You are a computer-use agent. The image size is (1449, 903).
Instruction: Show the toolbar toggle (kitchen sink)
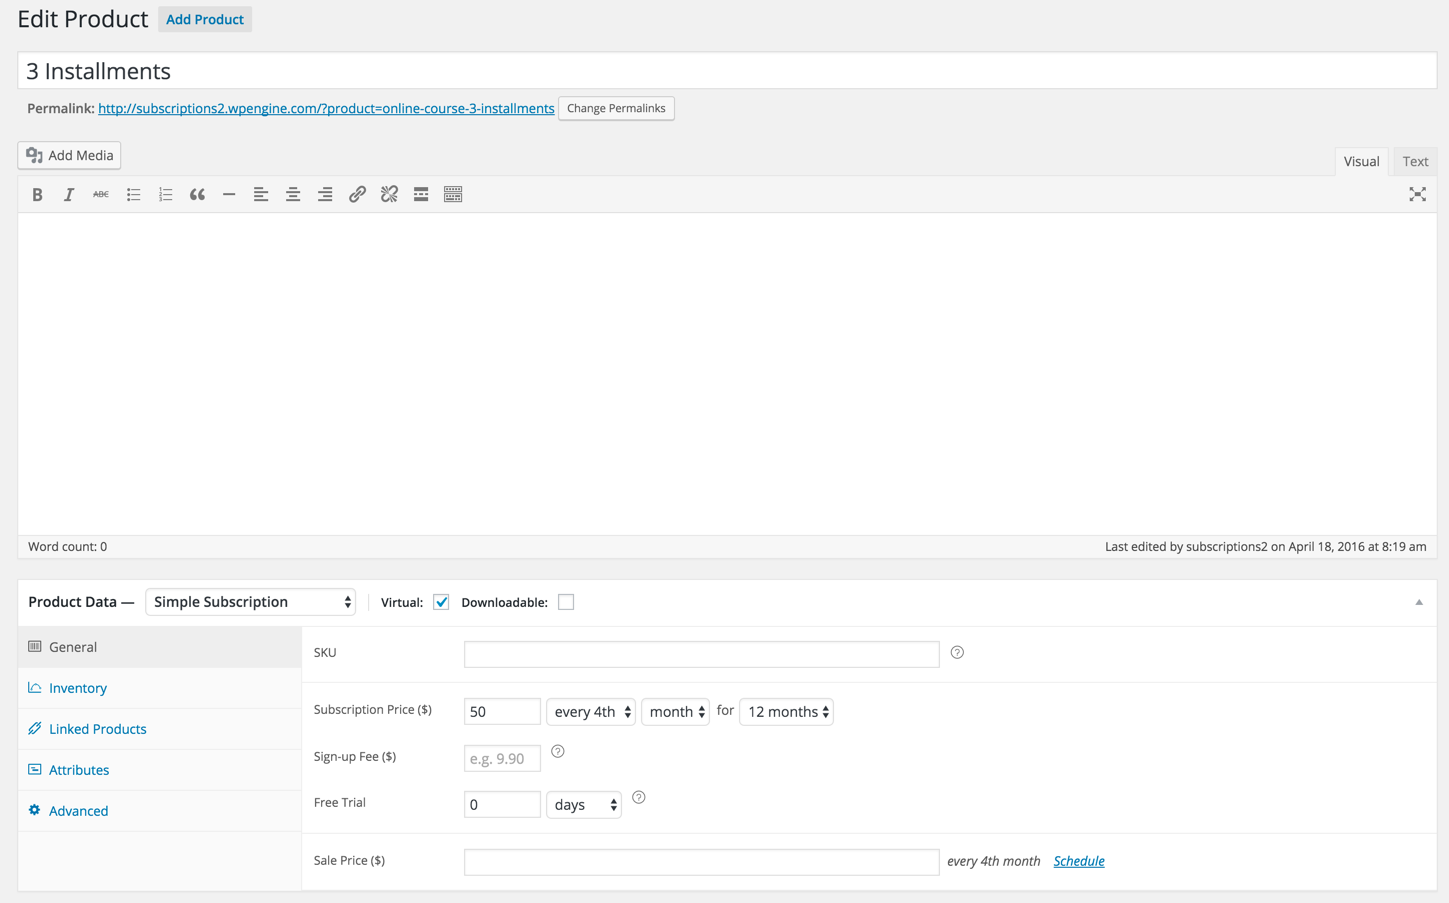(x=453, y=195)
